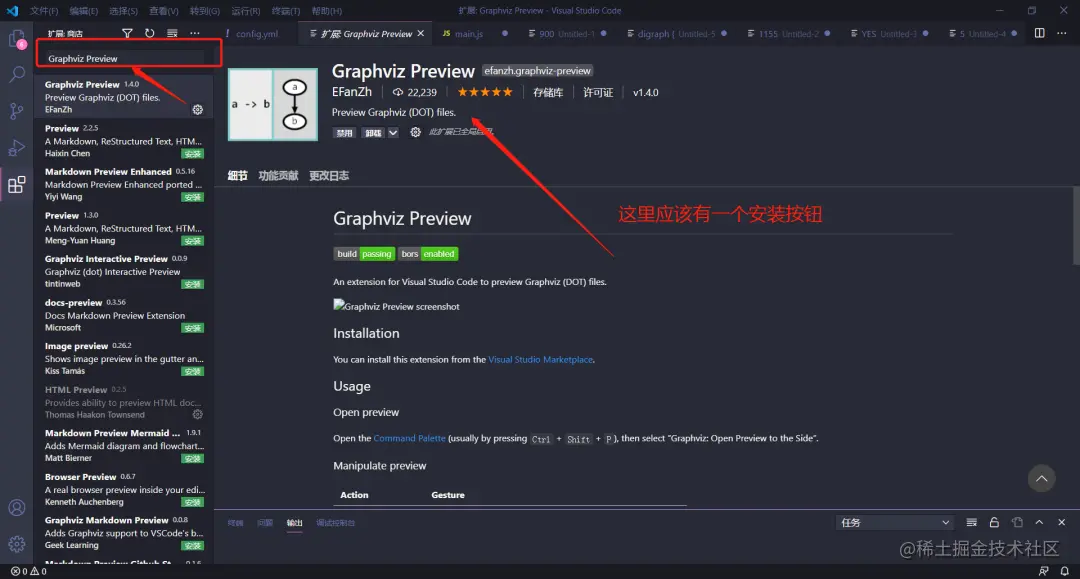Refresh the extensions list
The image size is (1080, 579).
[149, 33]
